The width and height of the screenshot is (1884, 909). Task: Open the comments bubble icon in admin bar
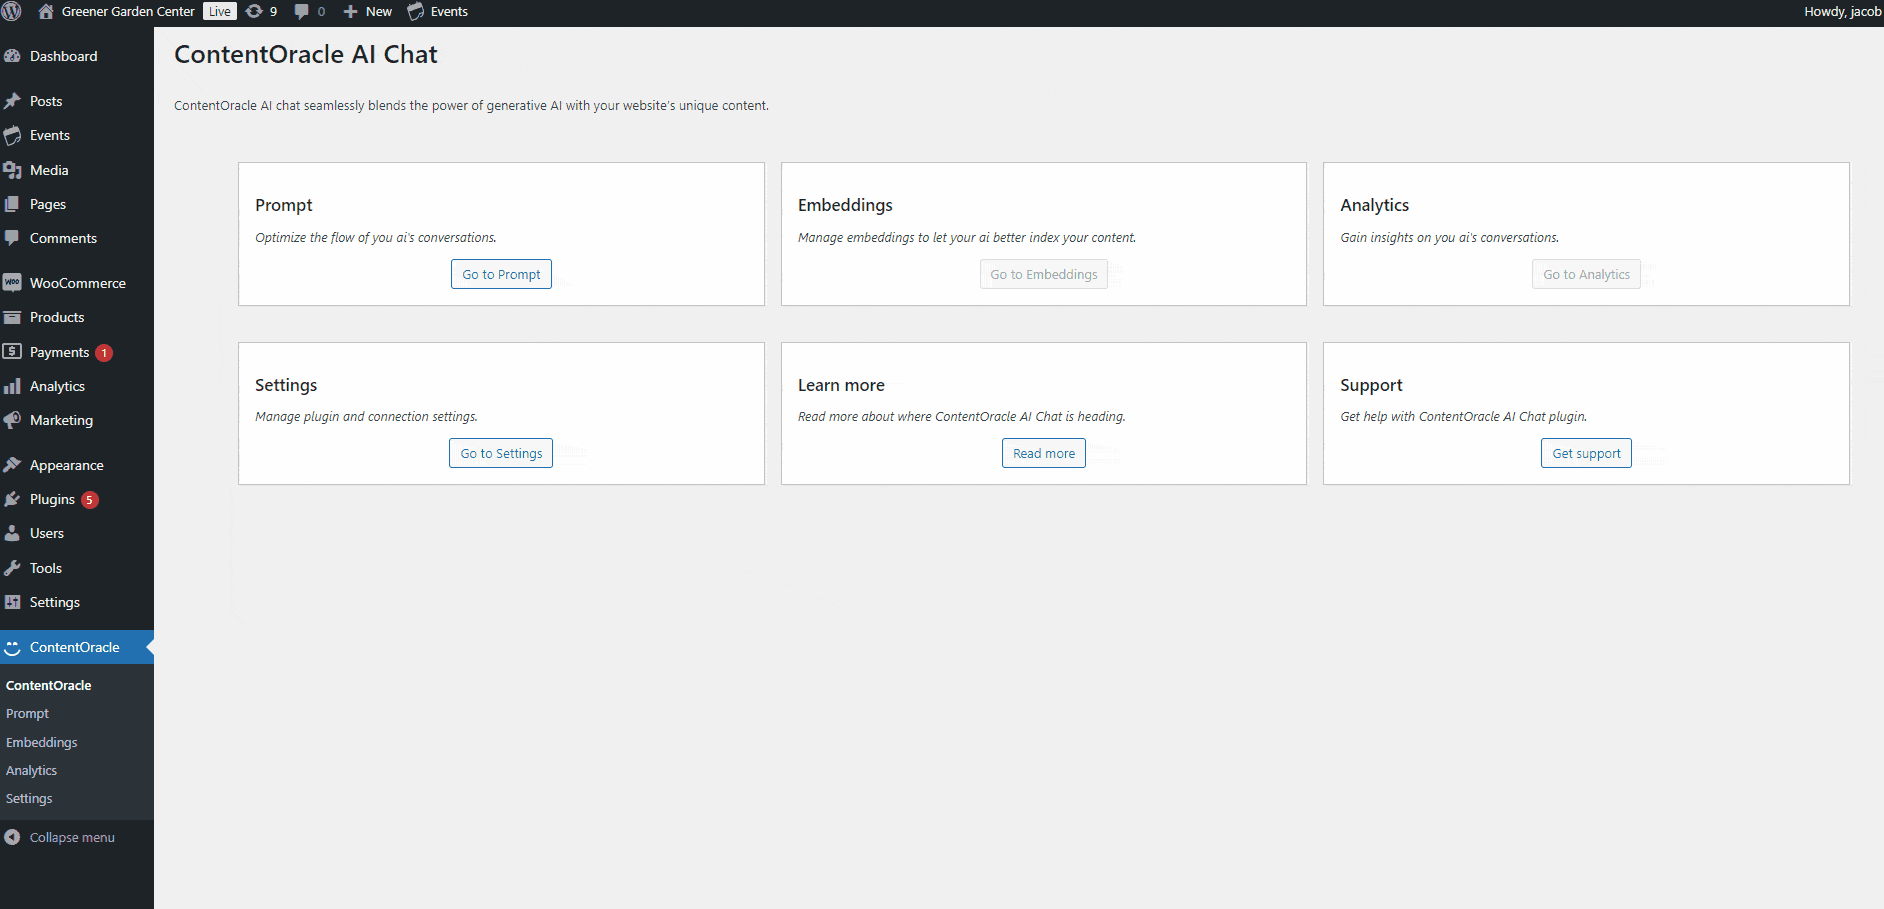(301, 12)
